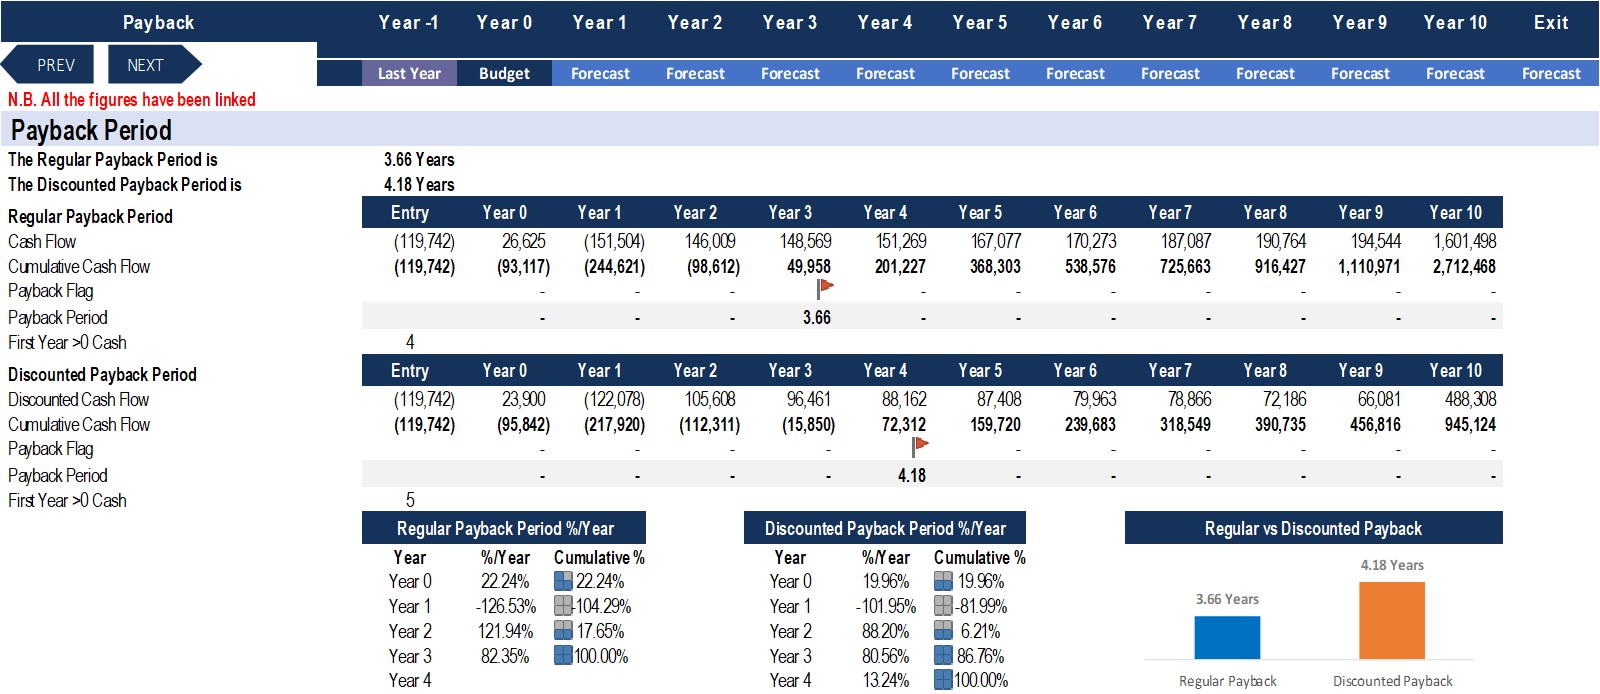Select the cash flow cell 1,601,498
This screenshot has width=1600, height=694.
coord(1465,241)
